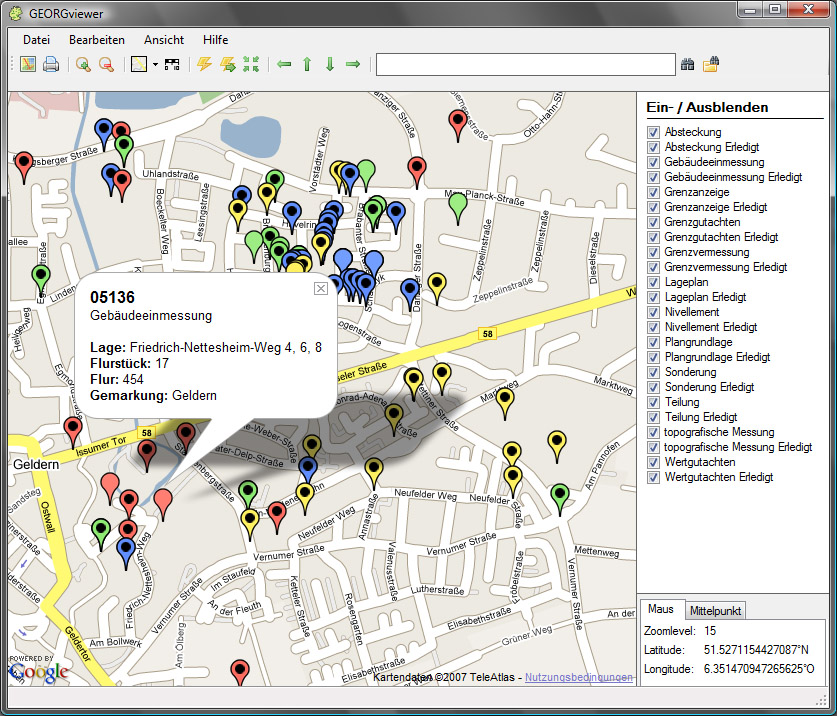The height and width of the screenshot is (716, 837).
Task: Click the Longitude value 6.351470947265625°O
Action: point(759,669)
